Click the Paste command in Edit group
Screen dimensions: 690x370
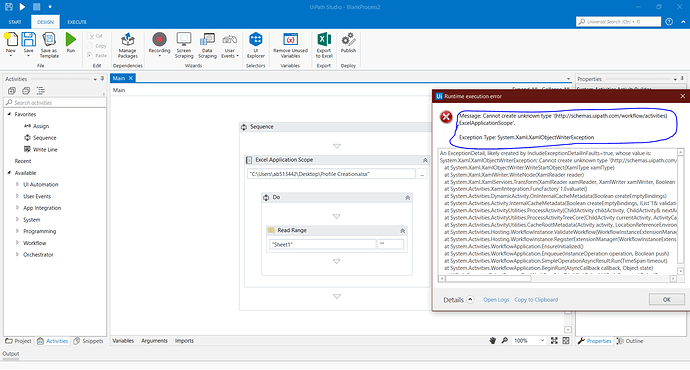[x=97, y=55]
